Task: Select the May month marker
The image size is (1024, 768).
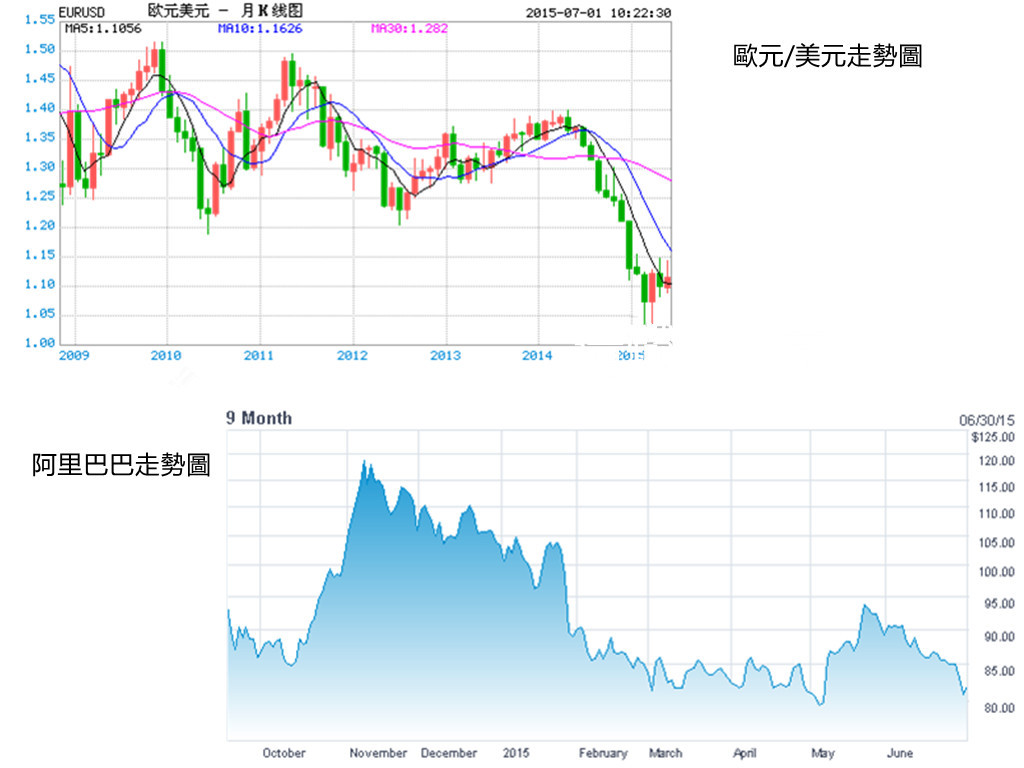Action: (x=823, y=753)
